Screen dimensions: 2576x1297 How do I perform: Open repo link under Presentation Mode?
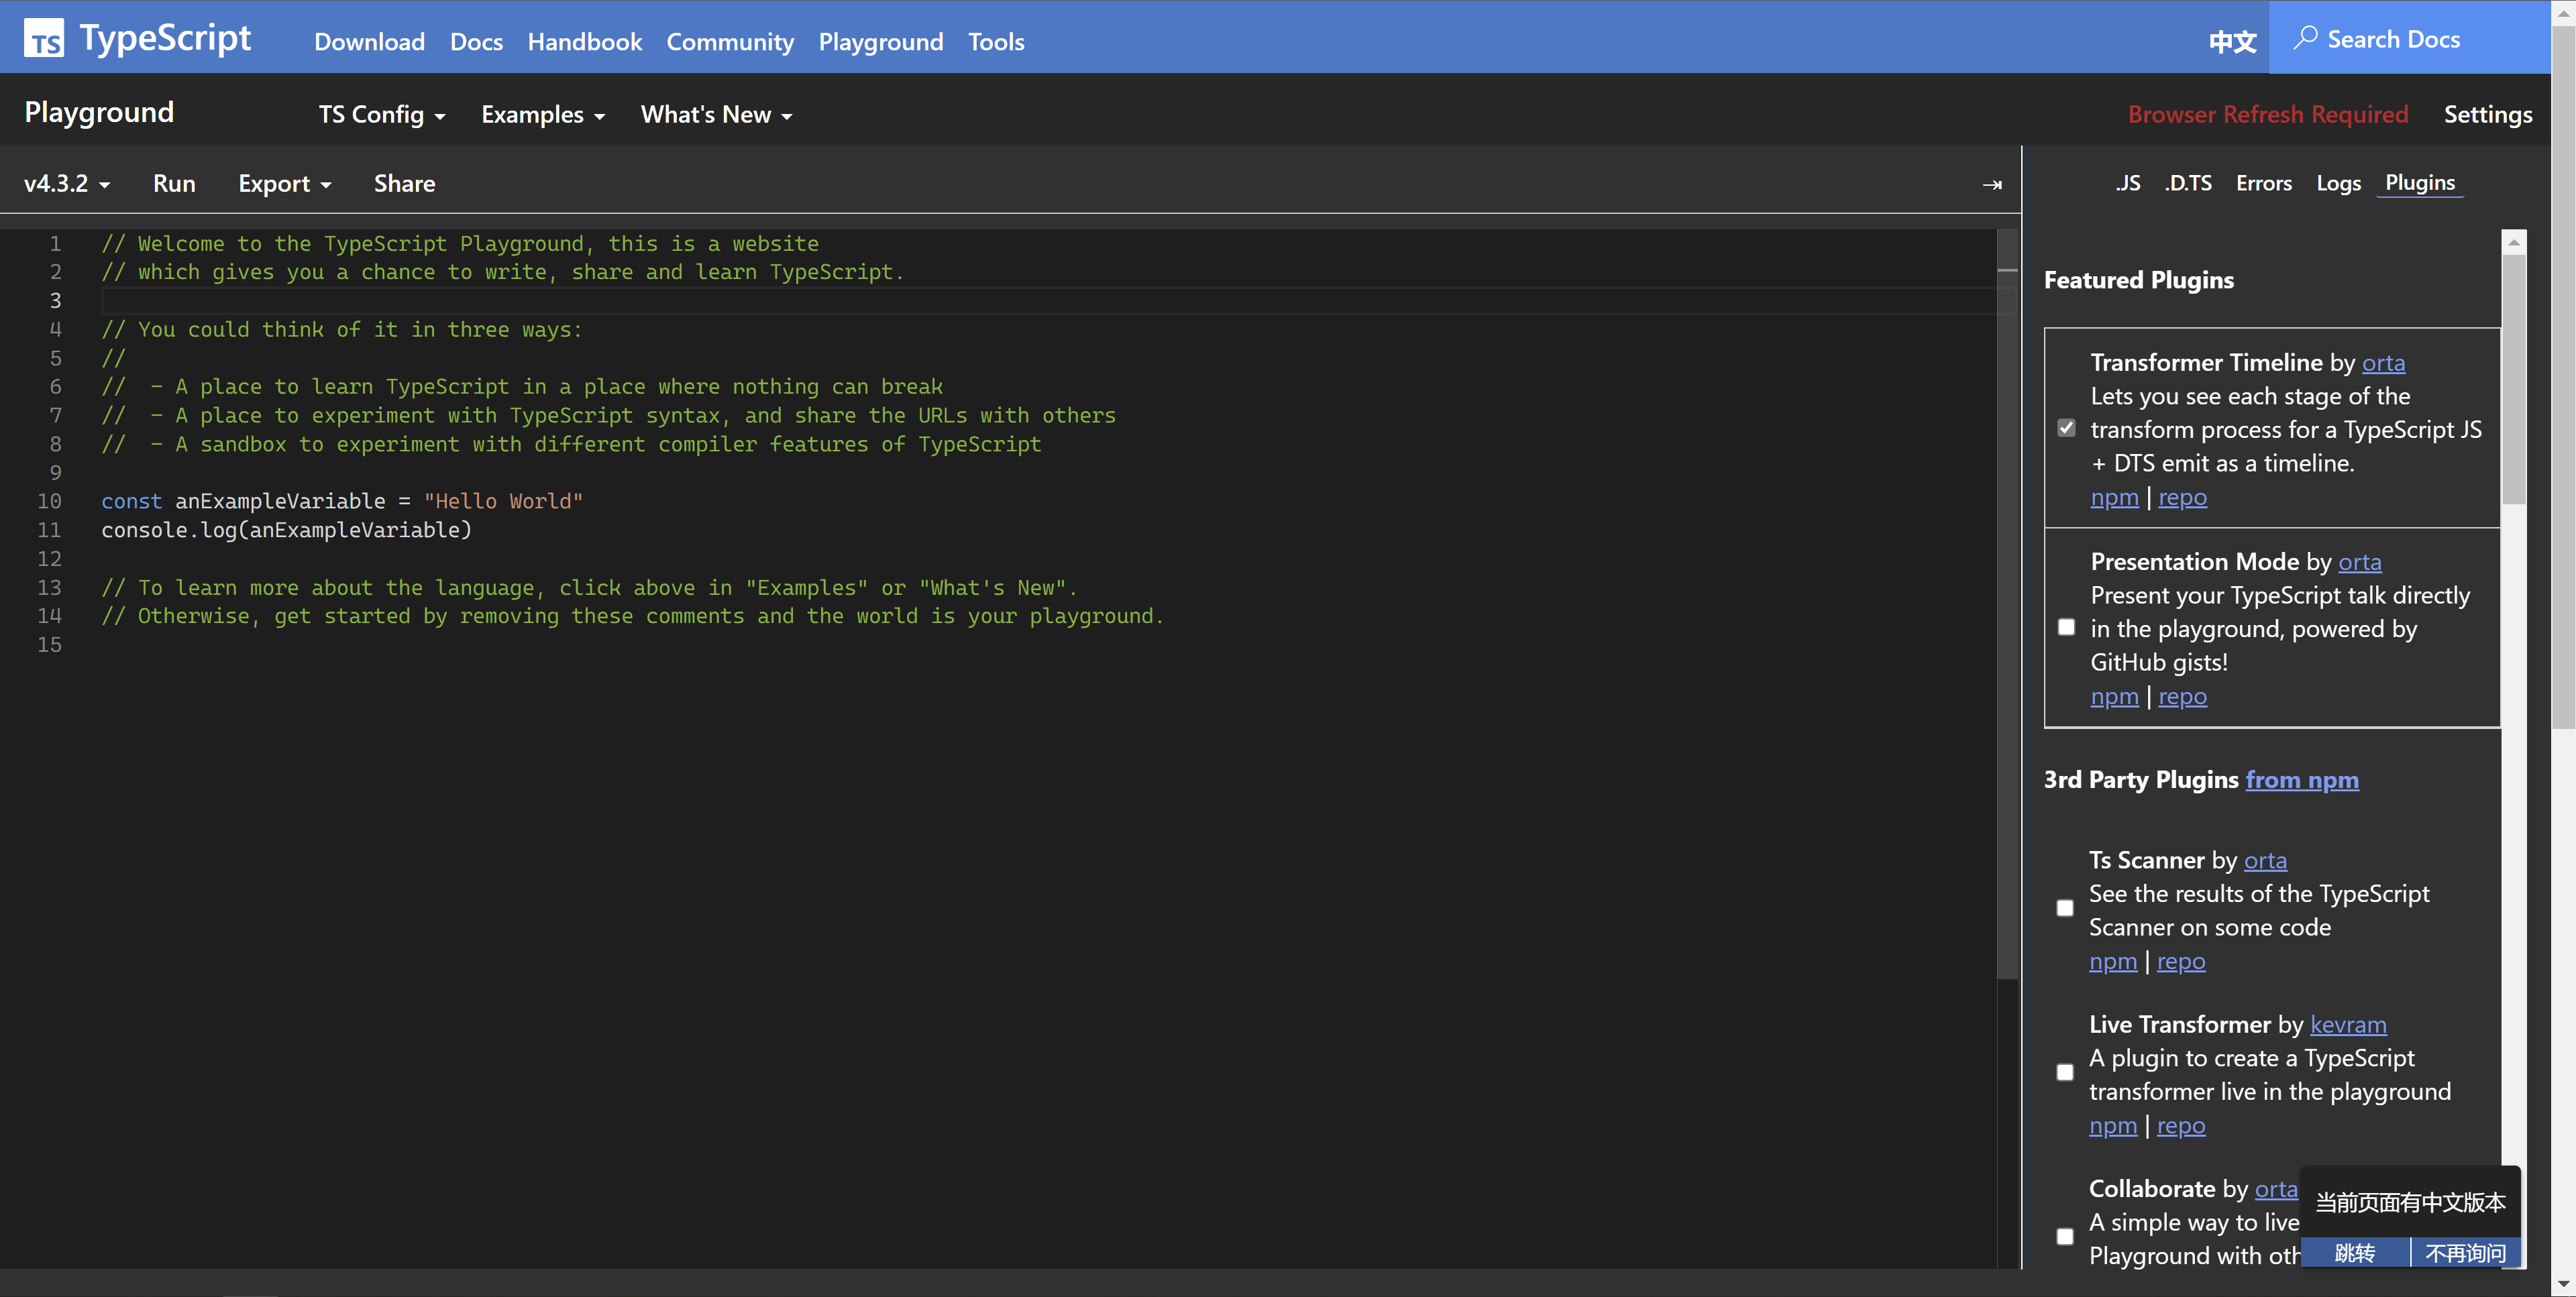click(x=2182, y=696)
